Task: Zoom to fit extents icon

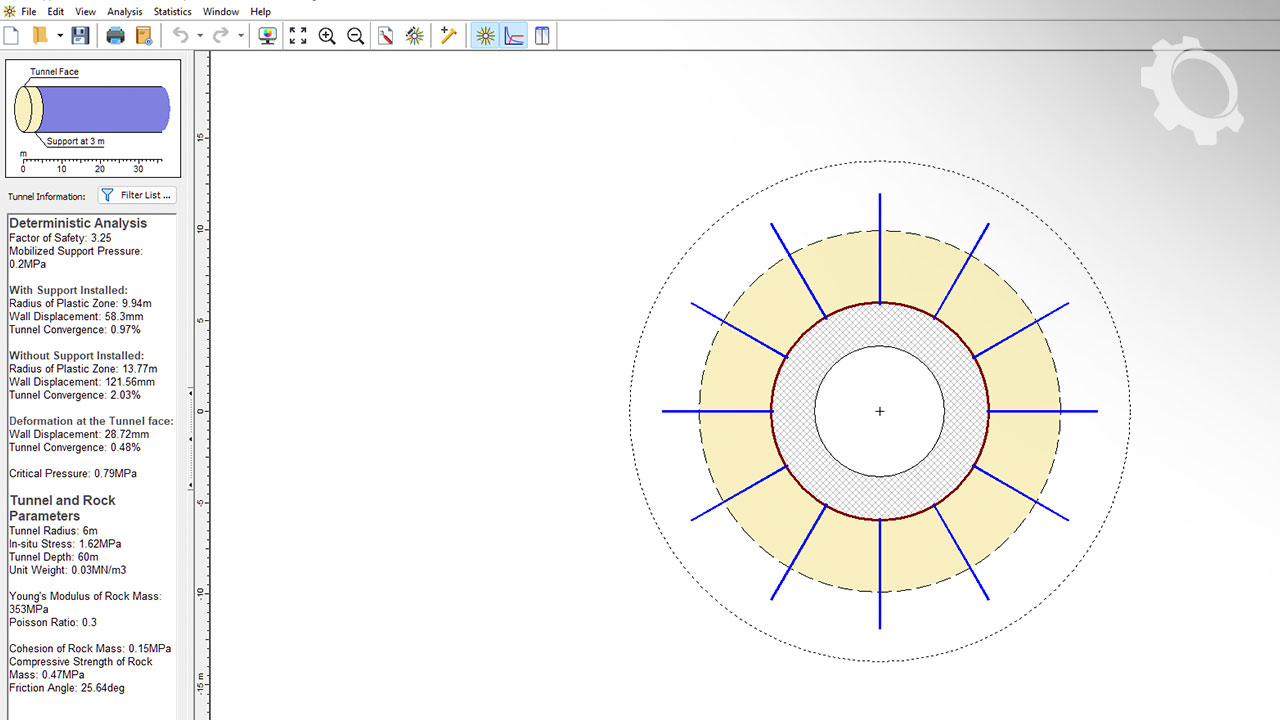Action: tap(298, 36)
